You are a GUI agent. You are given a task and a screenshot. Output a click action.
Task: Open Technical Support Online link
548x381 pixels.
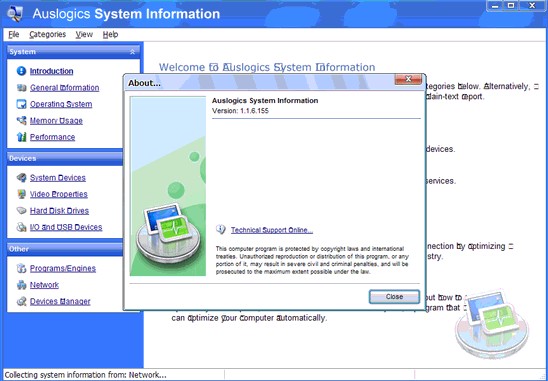click(x=272, y=230)
